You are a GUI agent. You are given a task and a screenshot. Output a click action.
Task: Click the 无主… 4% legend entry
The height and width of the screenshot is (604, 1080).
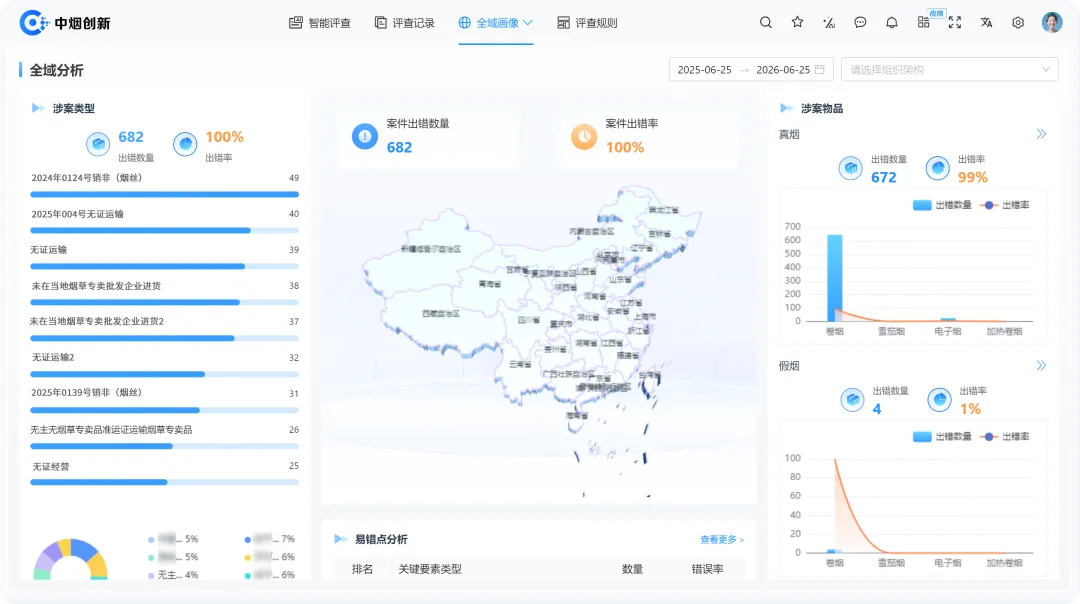[x=173, y=574]
